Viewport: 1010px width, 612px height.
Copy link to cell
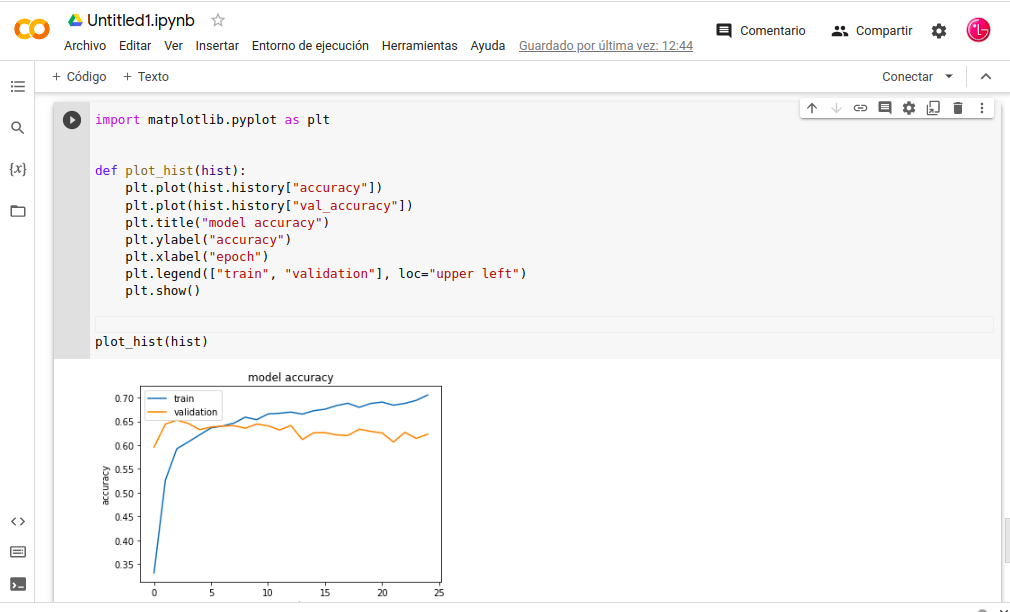(860, 108)
